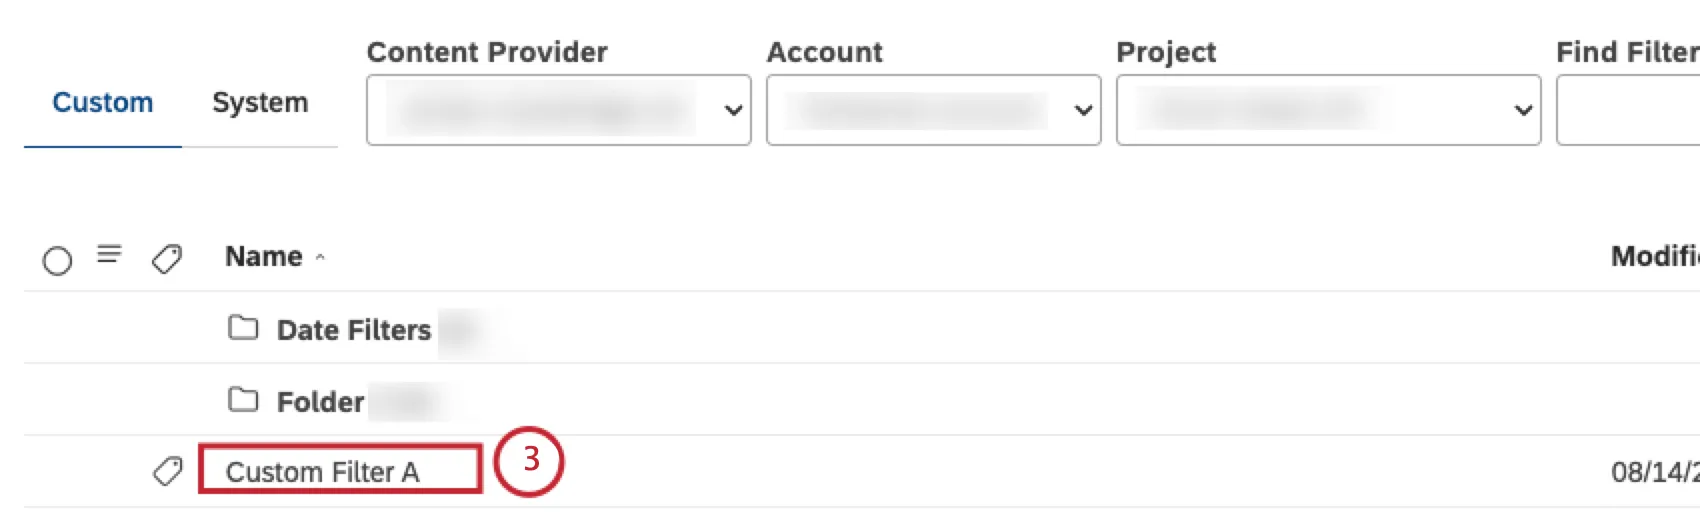
Task: Open the Folder row
Action: pyautogui.click(x=320, y=402)
